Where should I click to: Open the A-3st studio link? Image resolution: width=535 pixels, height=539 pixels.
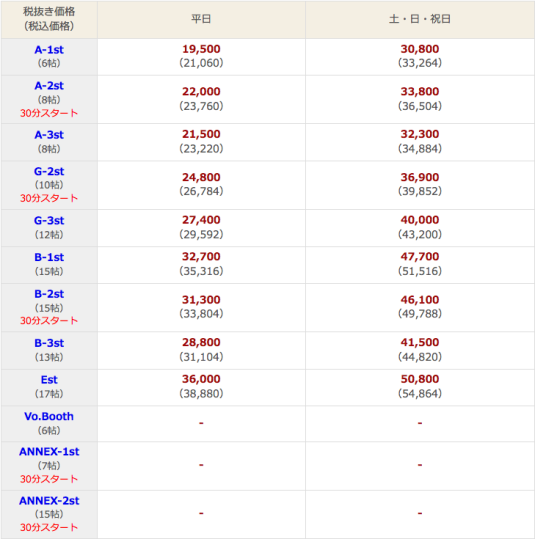point(49,135)
